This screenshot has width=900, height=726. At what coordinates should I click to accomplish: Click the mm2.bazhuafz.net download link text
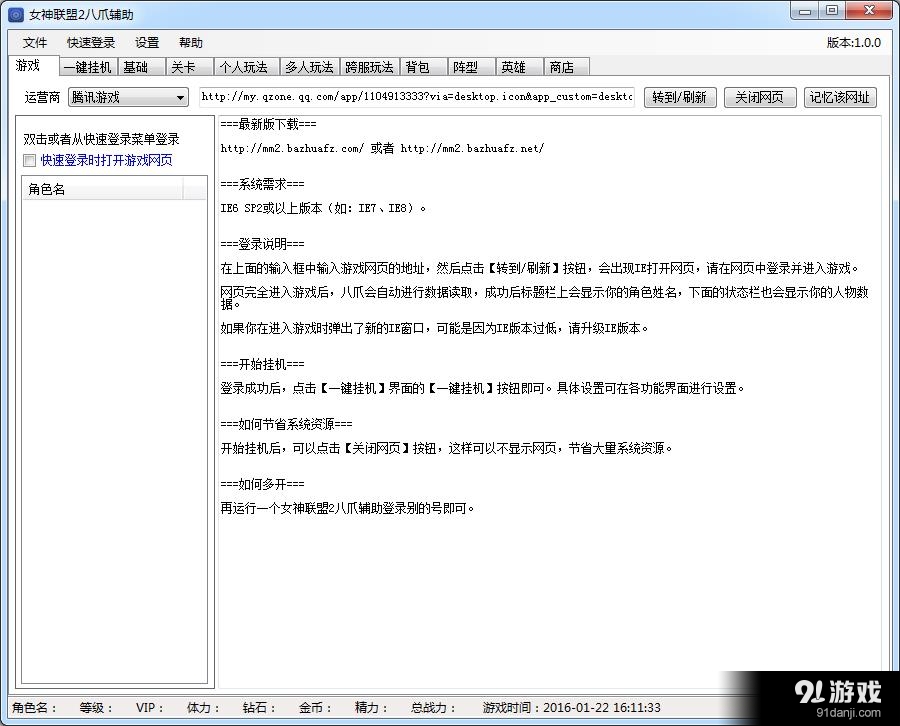[x=472, y=149]
